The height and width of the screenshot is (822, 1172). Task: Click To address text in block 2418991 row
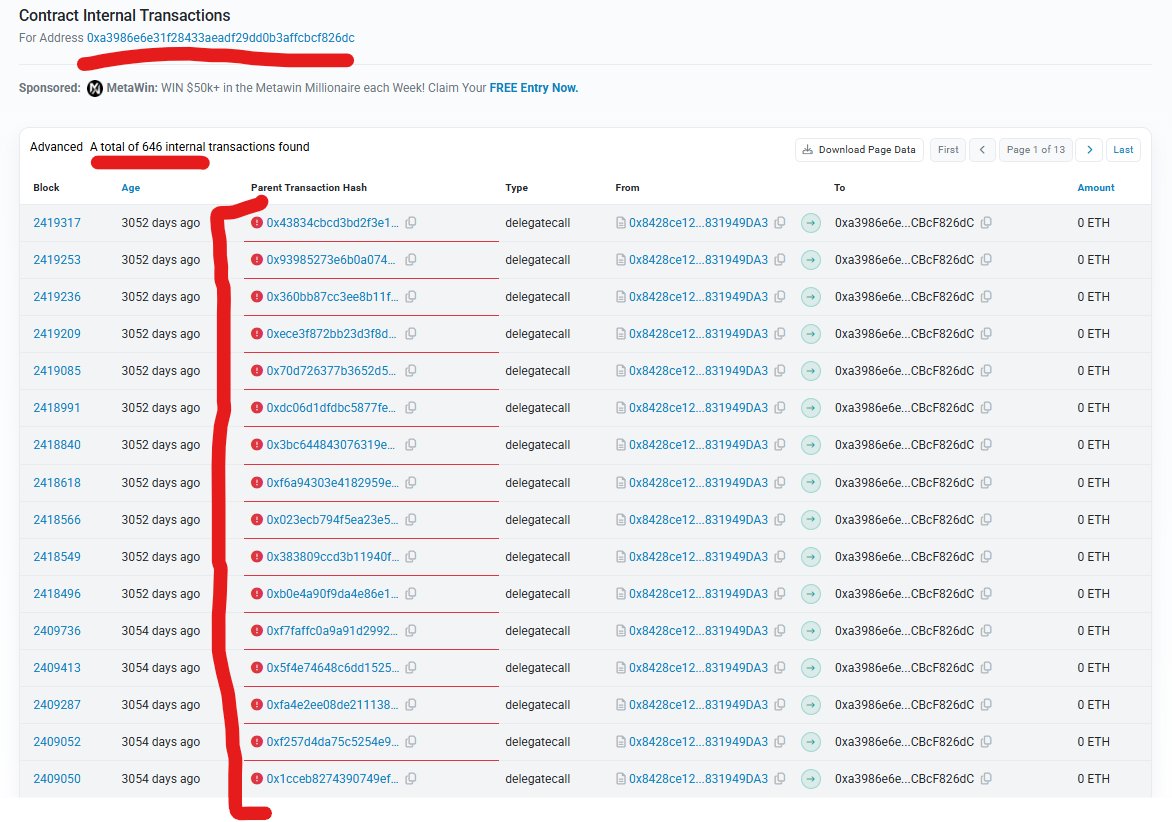[x=904, y=408]
